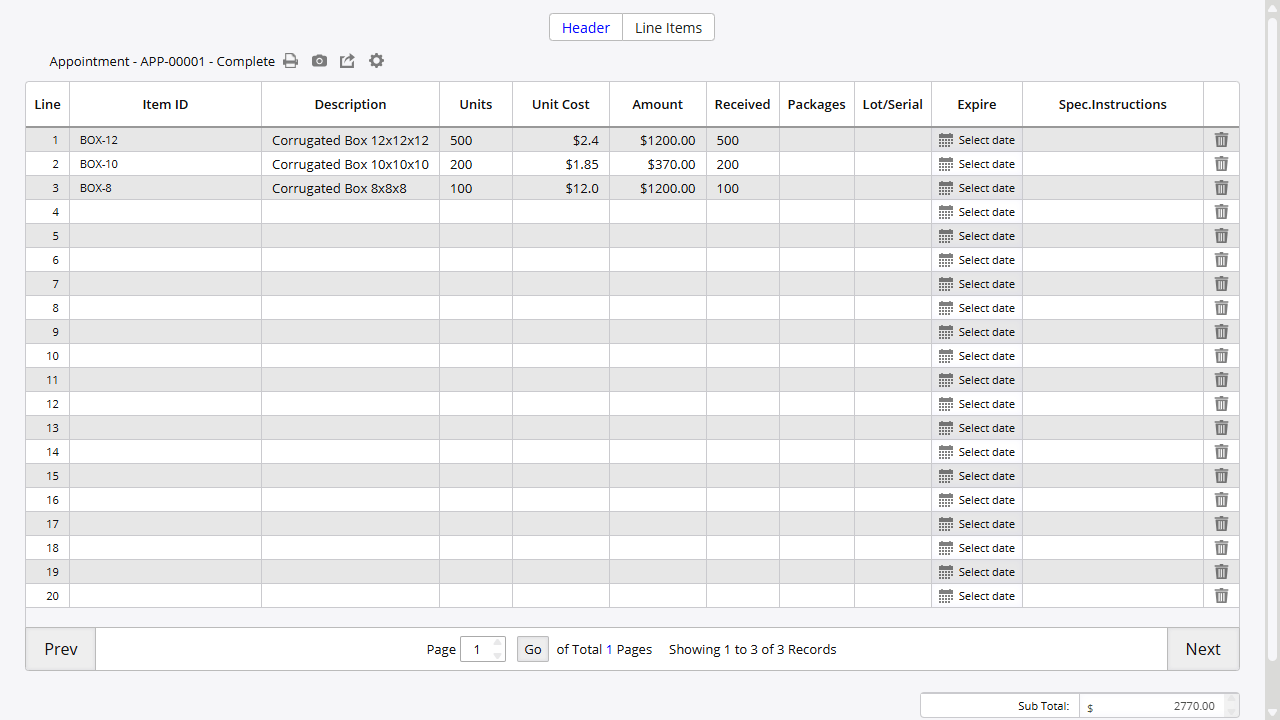This screenshot has width=1280, height=720.
Task: Click the Units cell for BOX-12
Action: [475, 140]
